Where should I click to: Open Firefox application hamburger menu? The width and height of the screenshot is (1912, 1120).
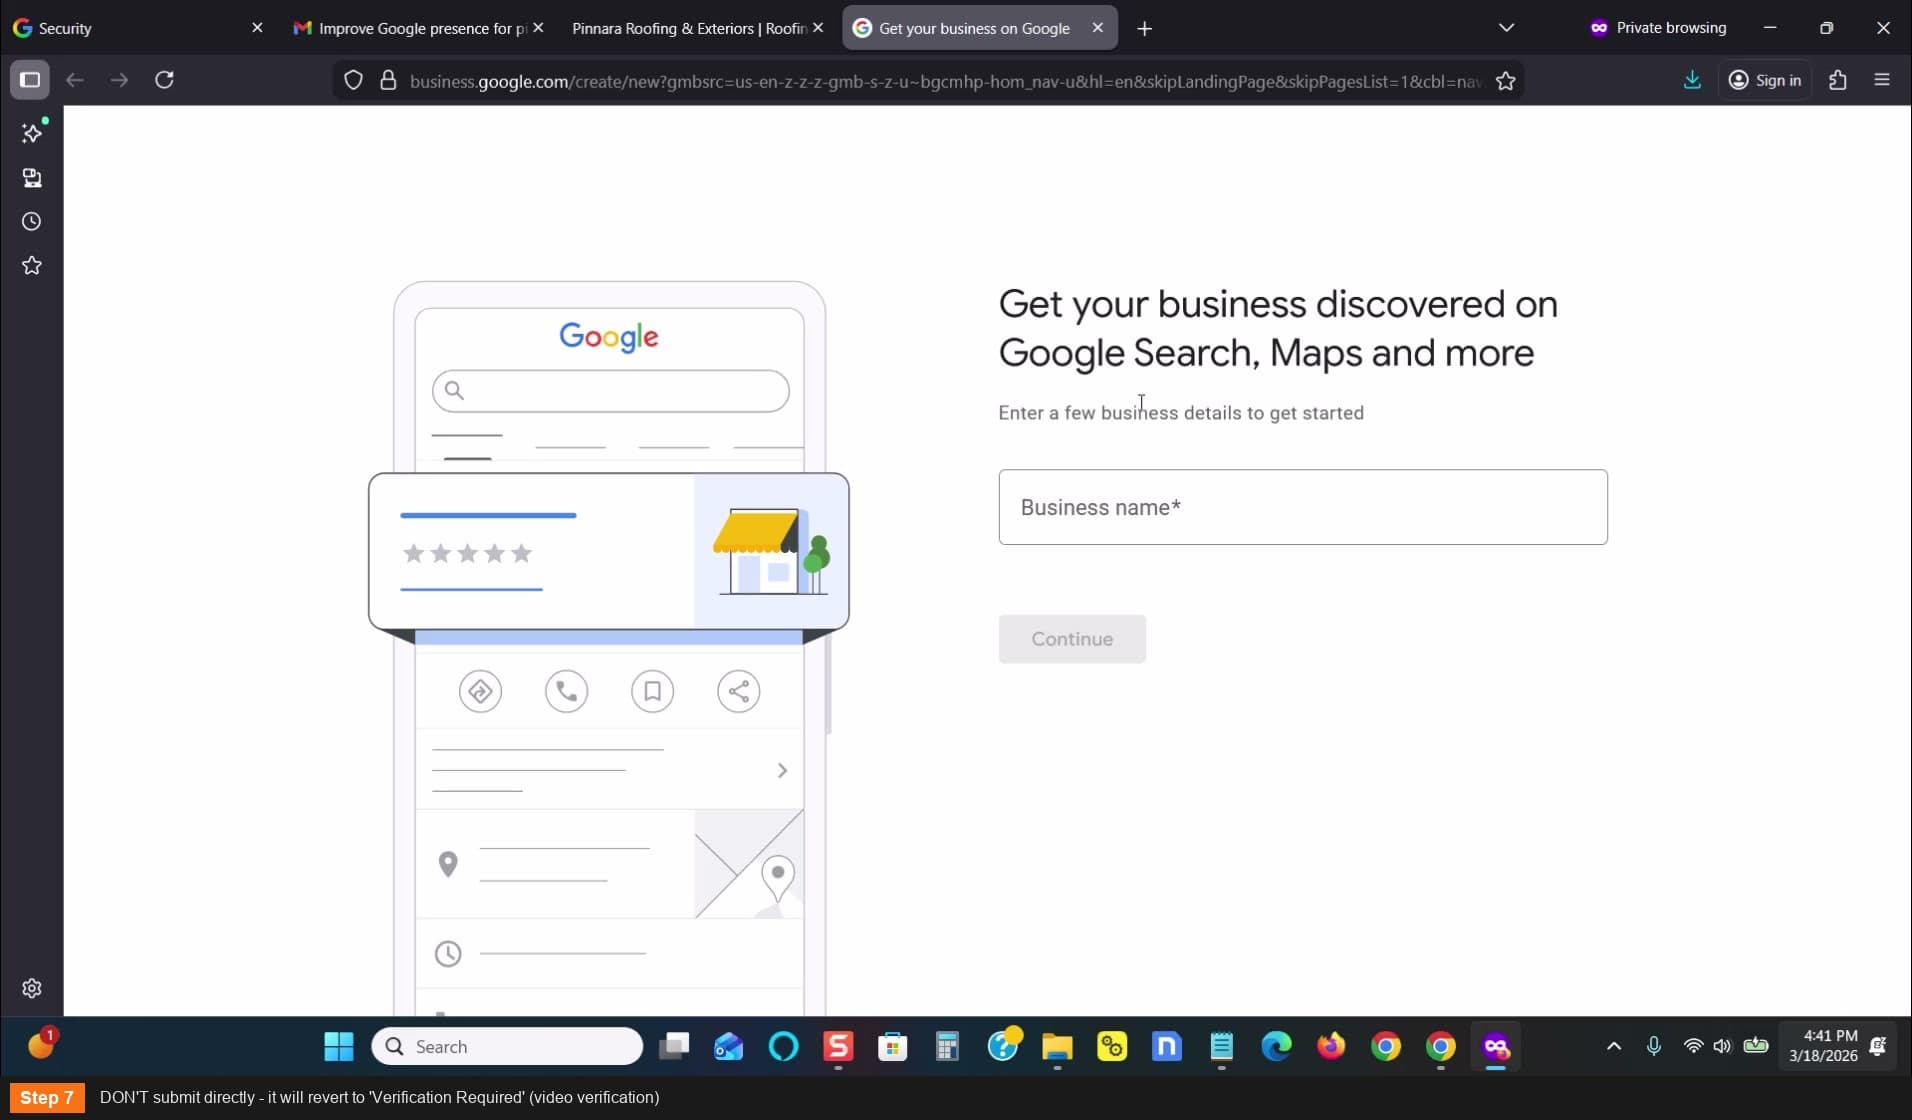click(1882, 80)
